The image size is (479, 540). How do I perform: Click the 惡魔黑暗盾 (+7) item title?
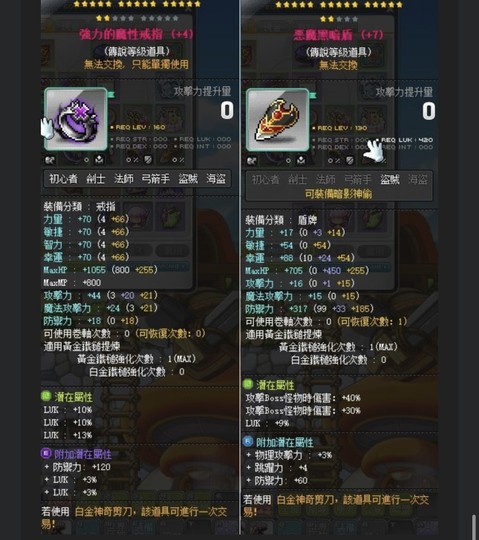pyautogui.click(x=339, y=35)
